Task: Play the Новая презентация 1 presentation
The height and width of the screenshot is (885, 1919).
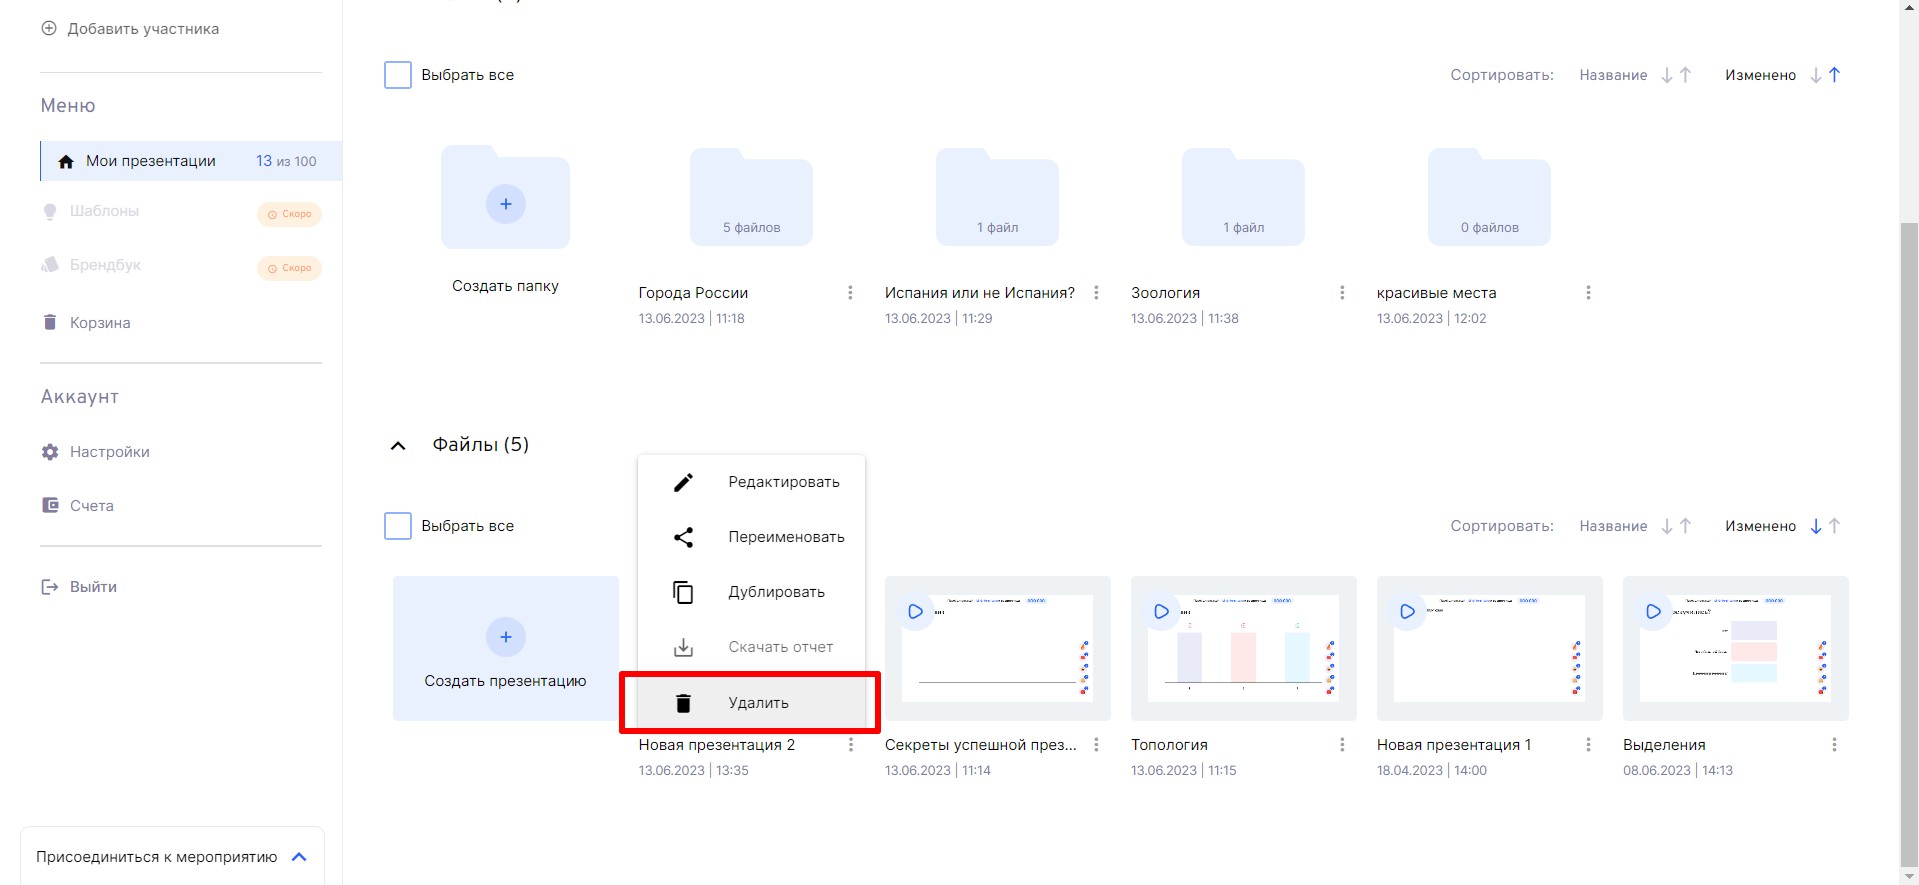Action: [x=1407, y=611]
